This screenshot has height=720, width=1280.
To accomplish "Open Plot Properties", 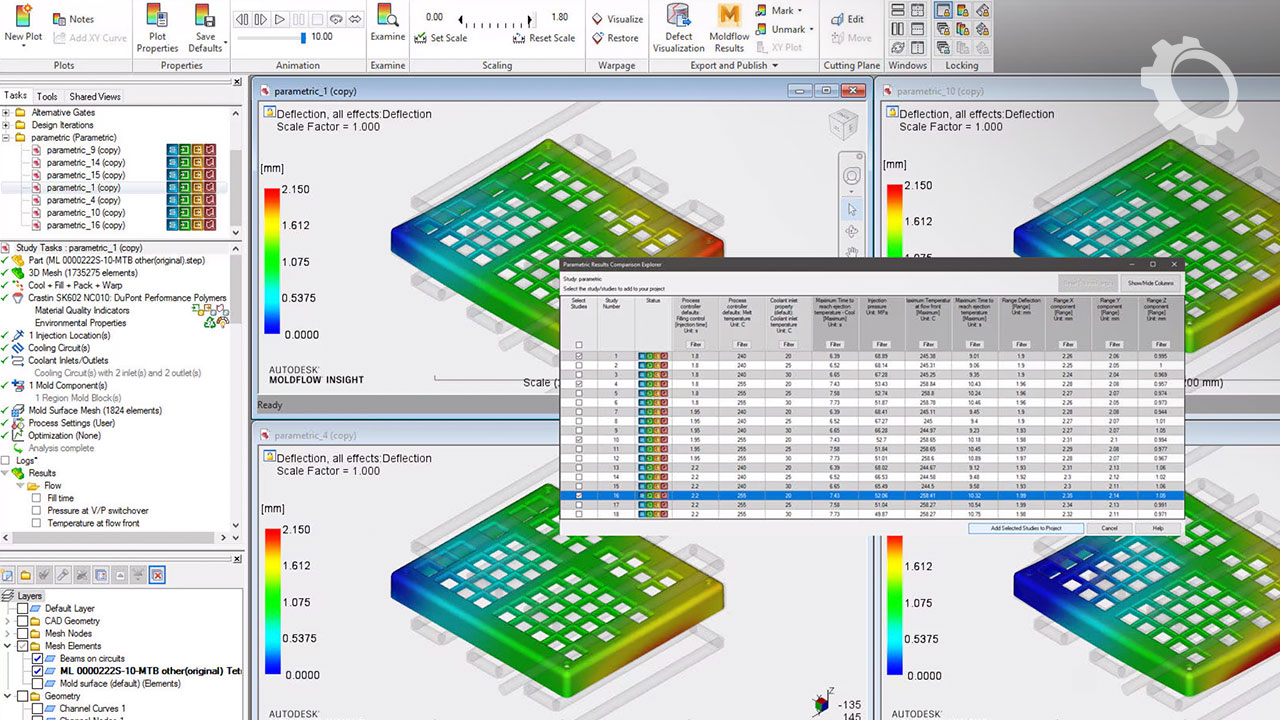I will coord(157,28).
